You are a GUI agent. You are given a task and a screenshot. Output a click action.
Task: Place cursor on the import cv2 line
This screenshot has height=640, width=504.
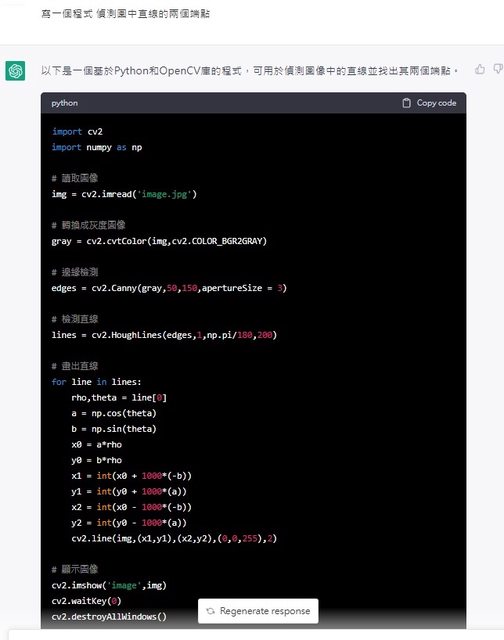click(77, 132)
